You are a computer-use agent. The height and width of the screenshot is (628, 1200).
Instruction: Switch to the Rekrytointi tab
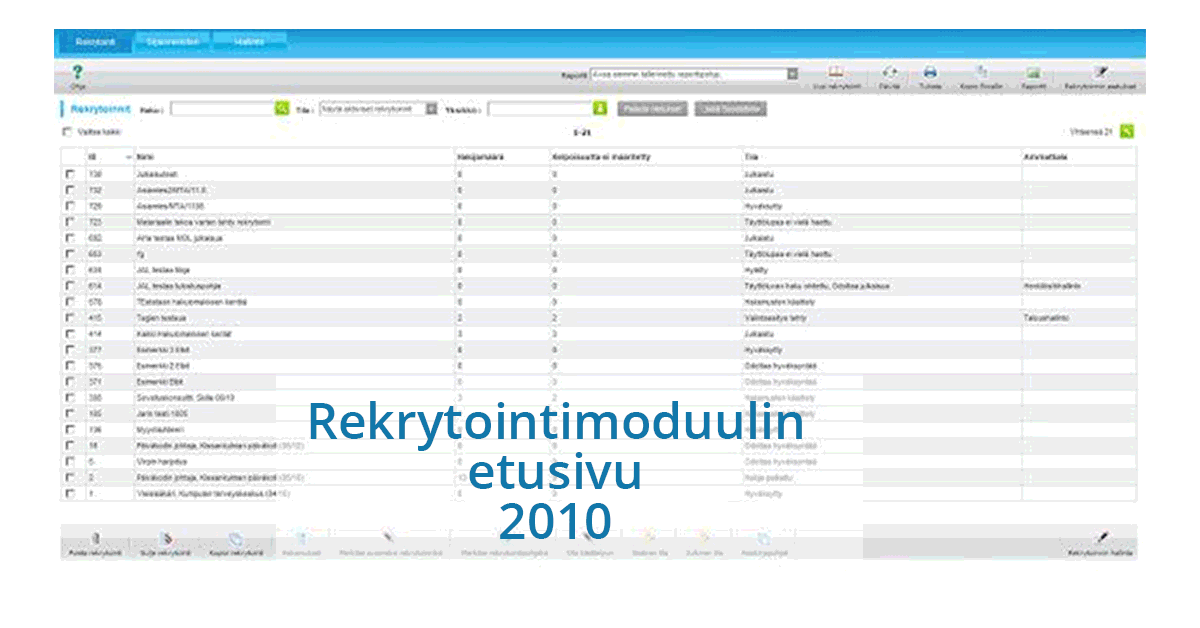[x=96, y=42]
